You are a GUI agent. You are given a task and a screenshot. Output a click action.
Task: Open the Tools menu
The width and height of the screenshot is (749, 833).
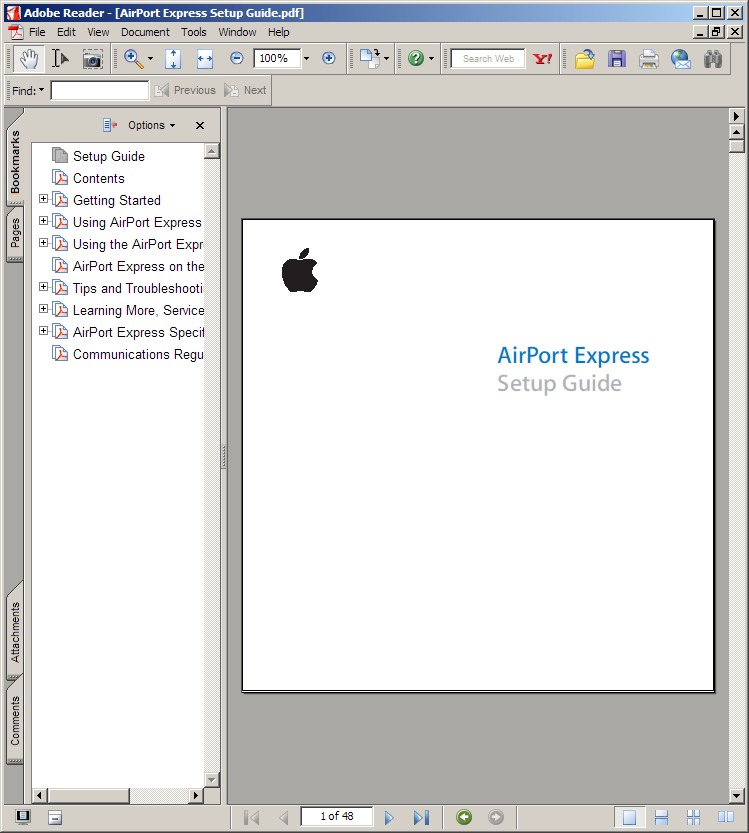pyautogui.click(x=193, y=32)
